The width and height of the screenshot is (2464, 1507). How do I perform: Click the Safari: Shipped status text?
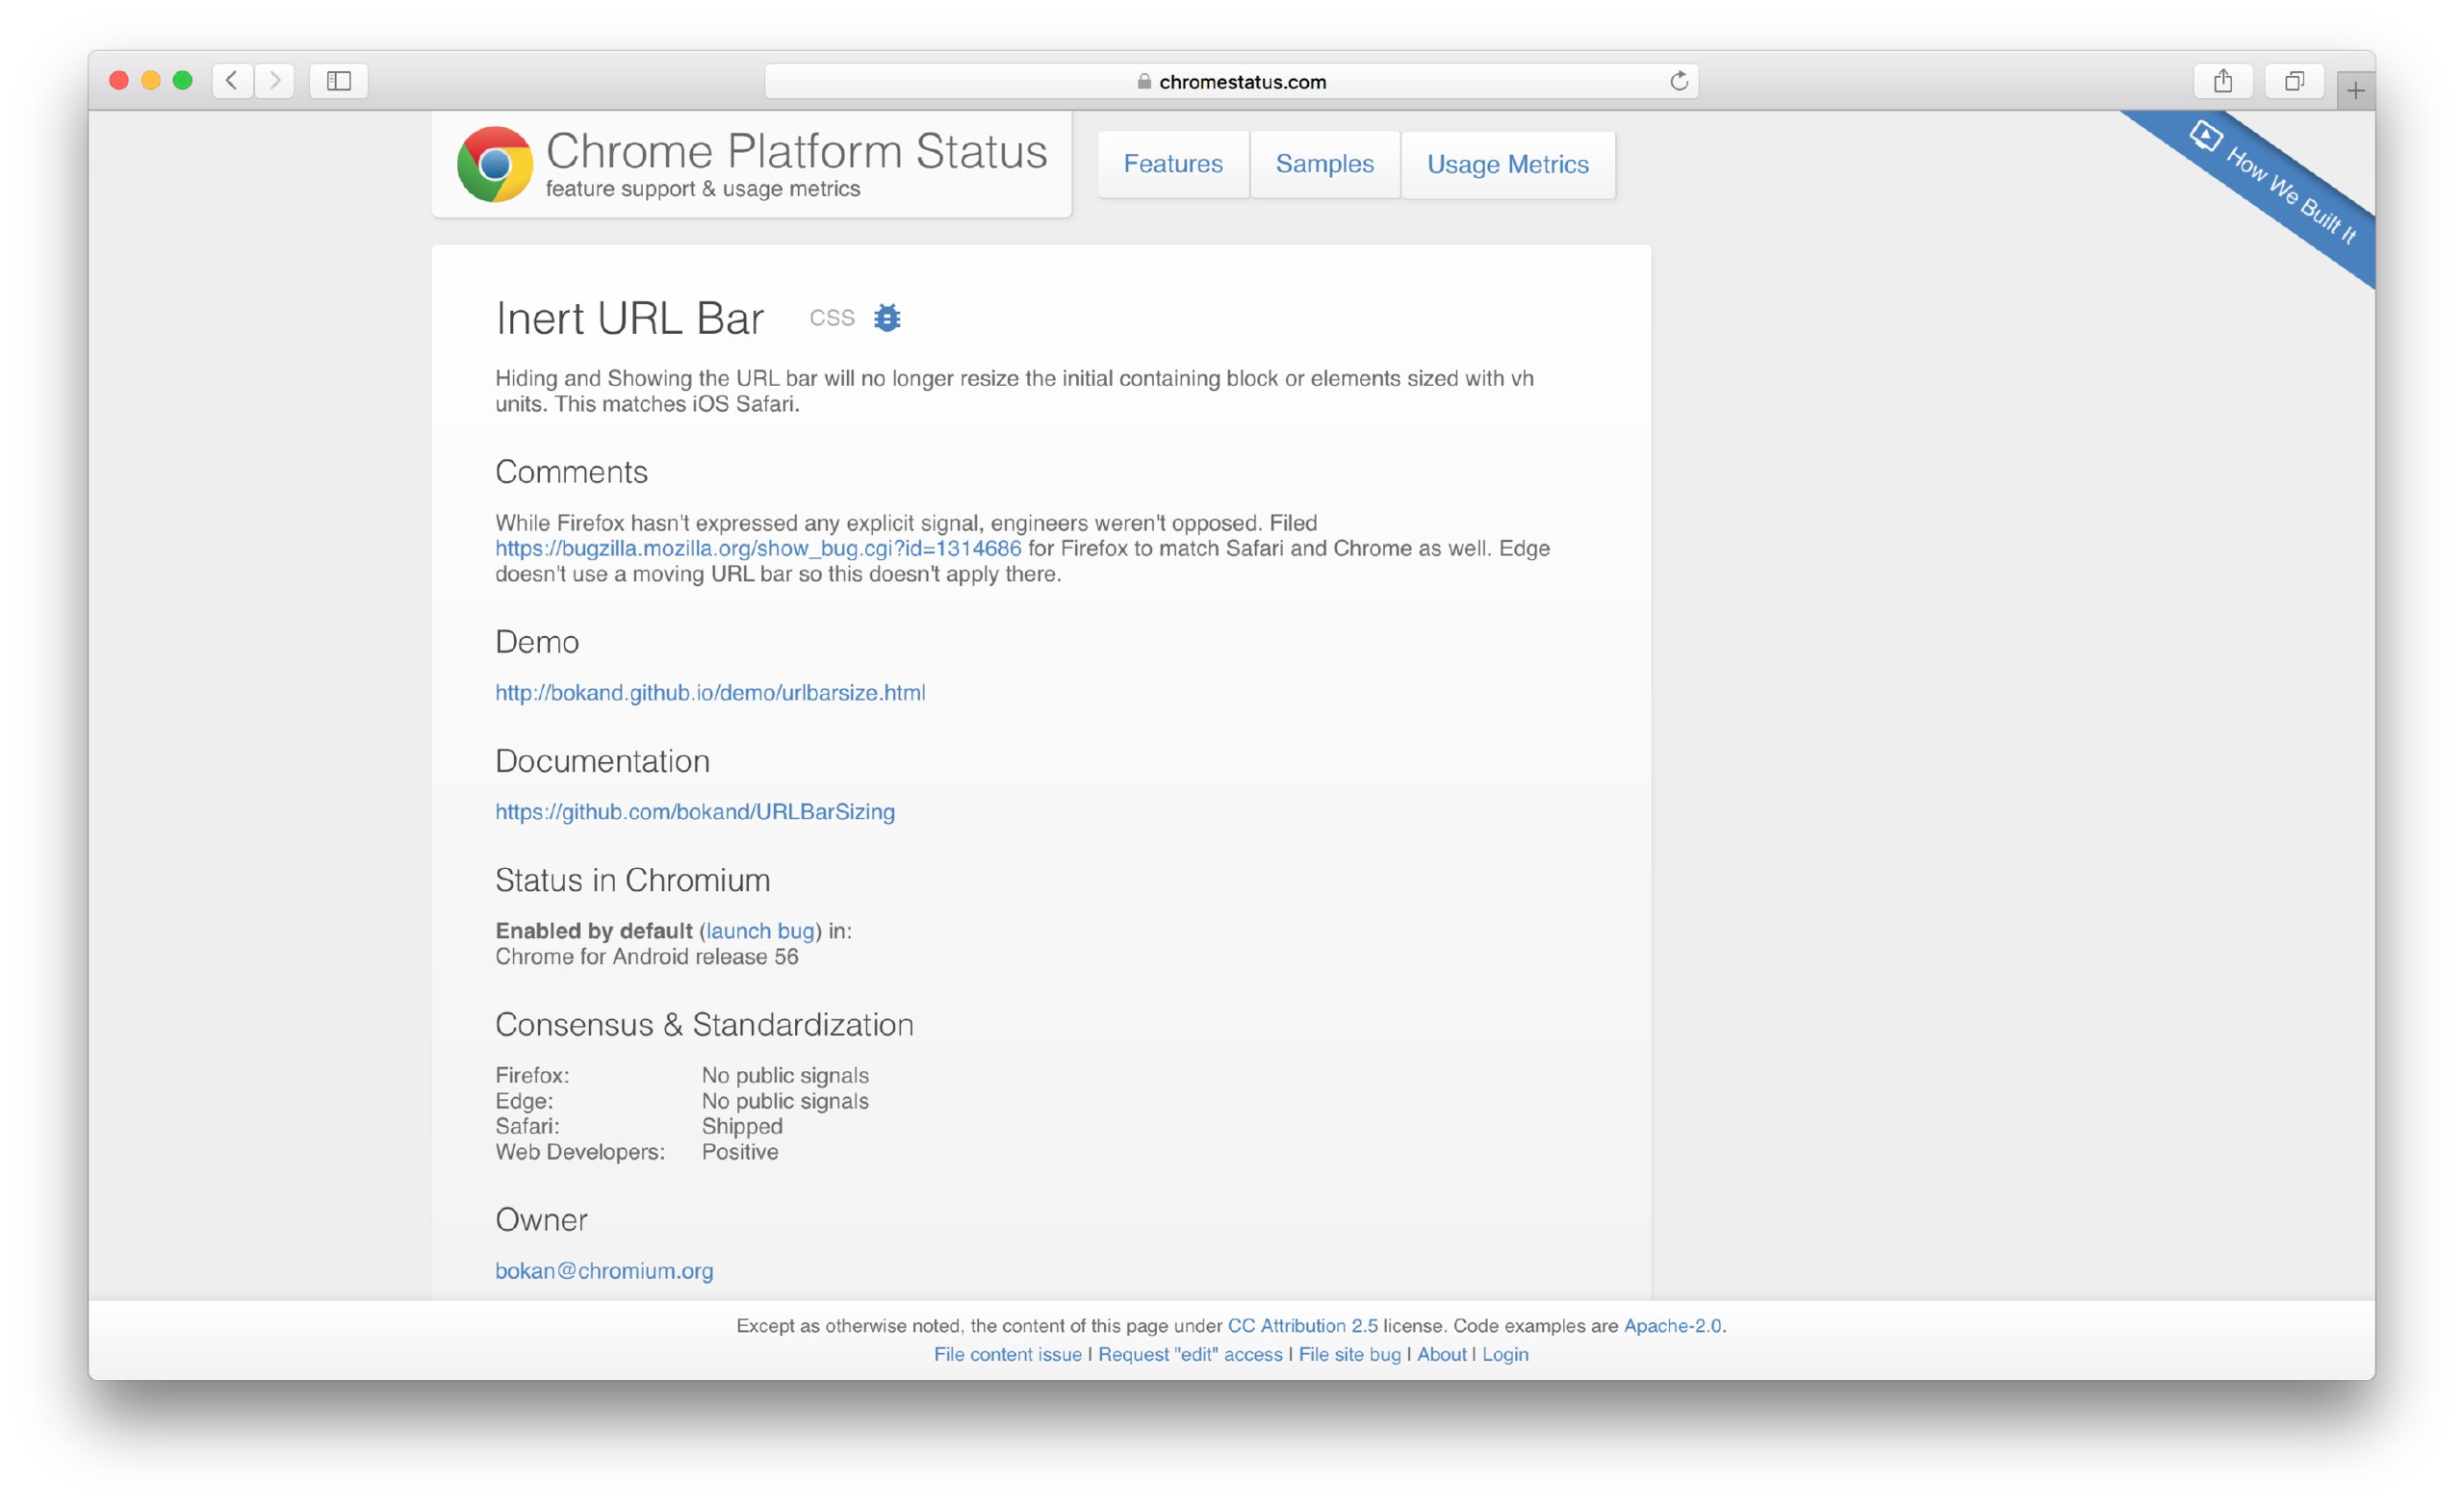pyautogui.click(x=742, y=1126)
